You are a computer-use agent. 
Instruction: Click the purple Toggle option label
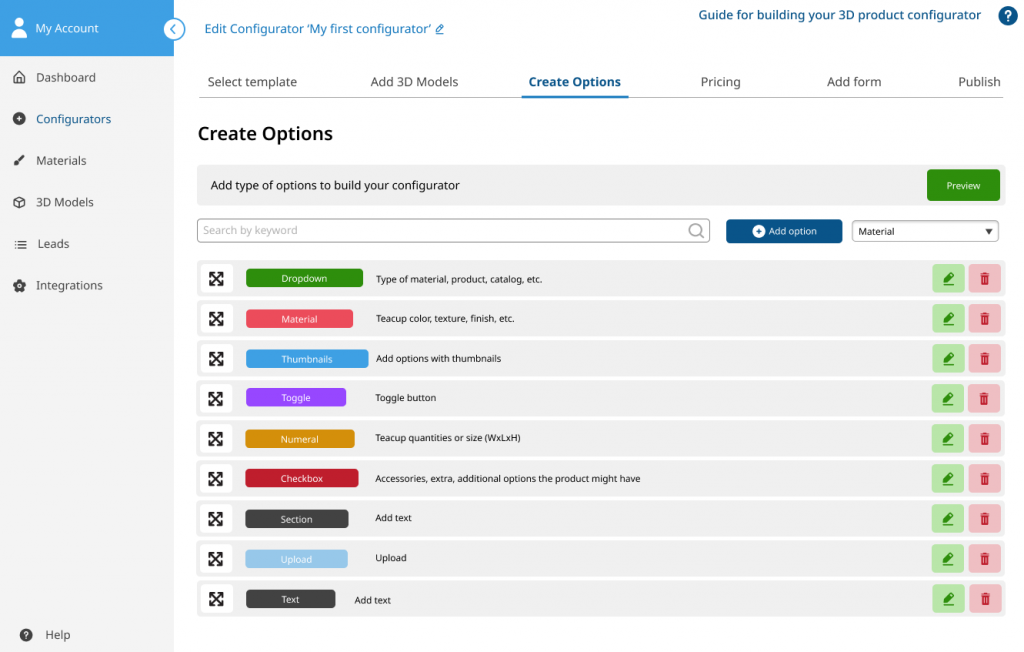coord(296,398)
